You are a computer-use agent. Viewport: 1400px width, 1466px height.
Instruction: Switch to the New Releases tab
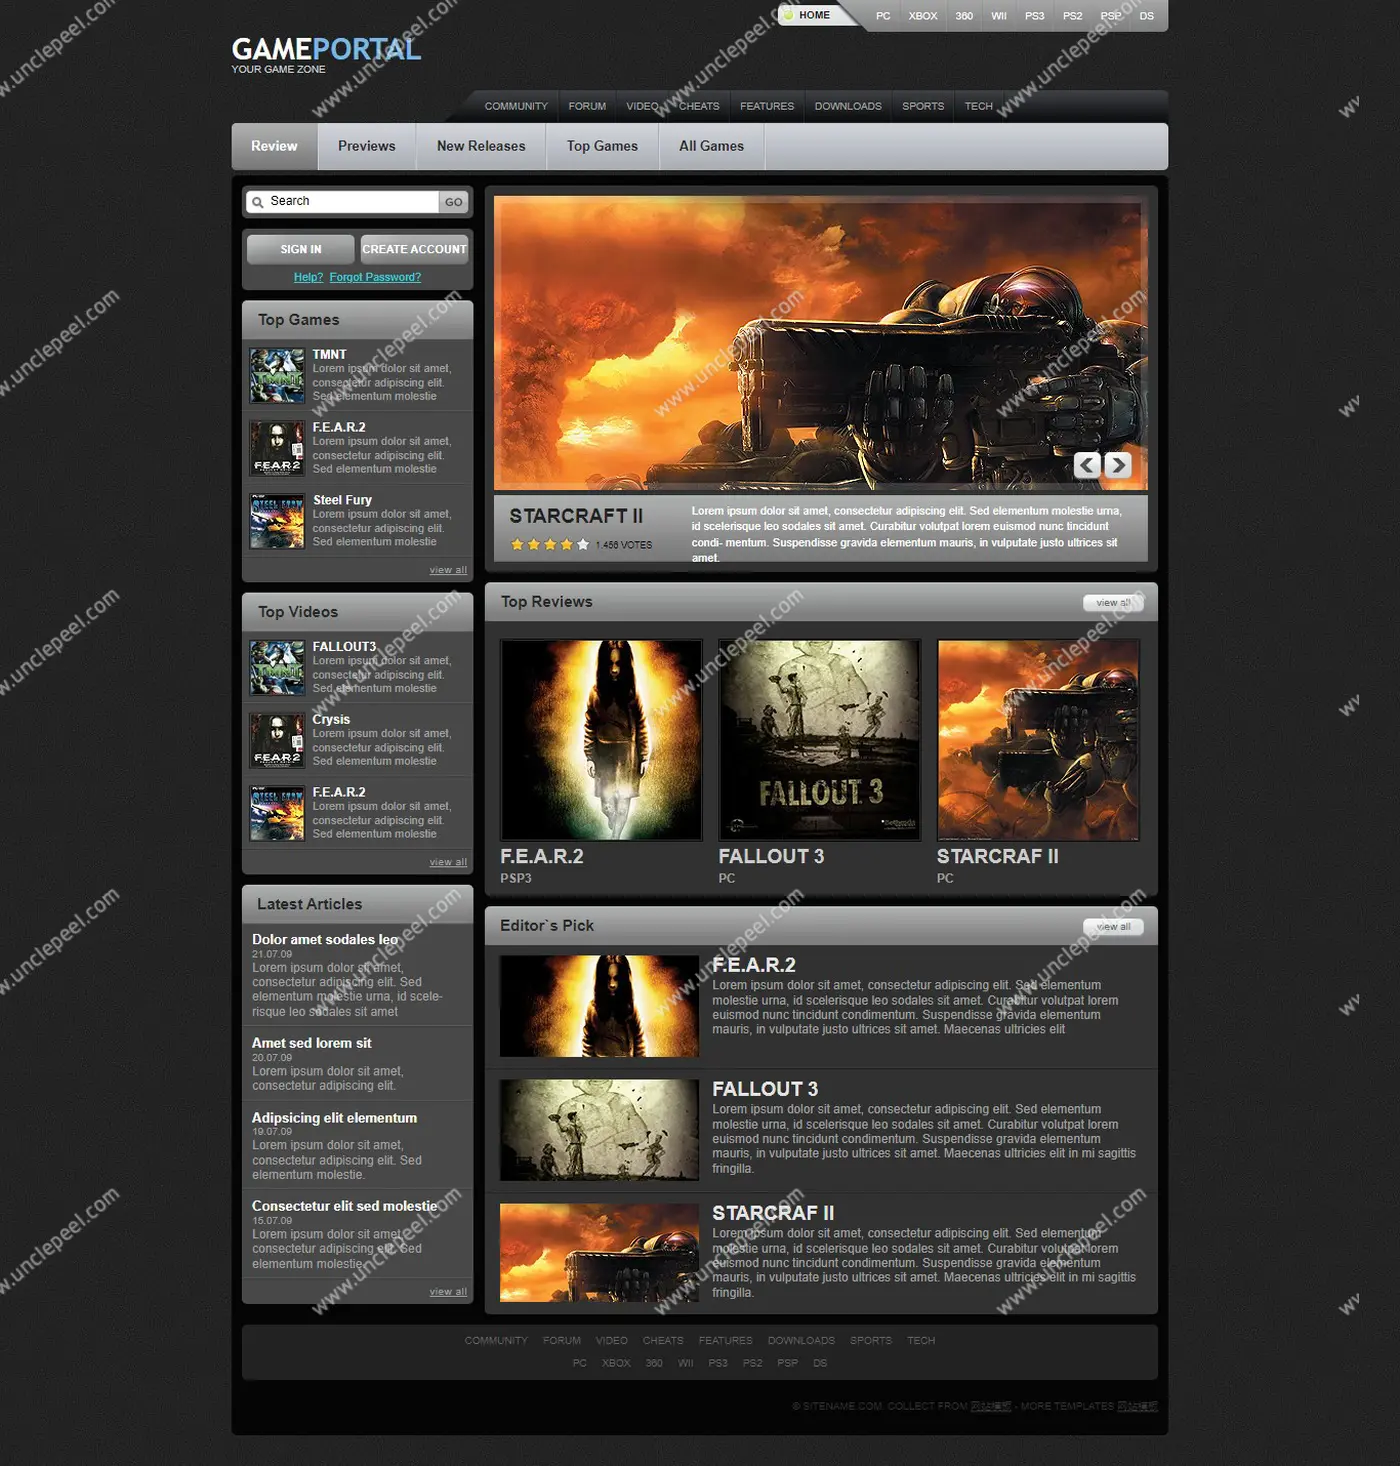[481, 146]
